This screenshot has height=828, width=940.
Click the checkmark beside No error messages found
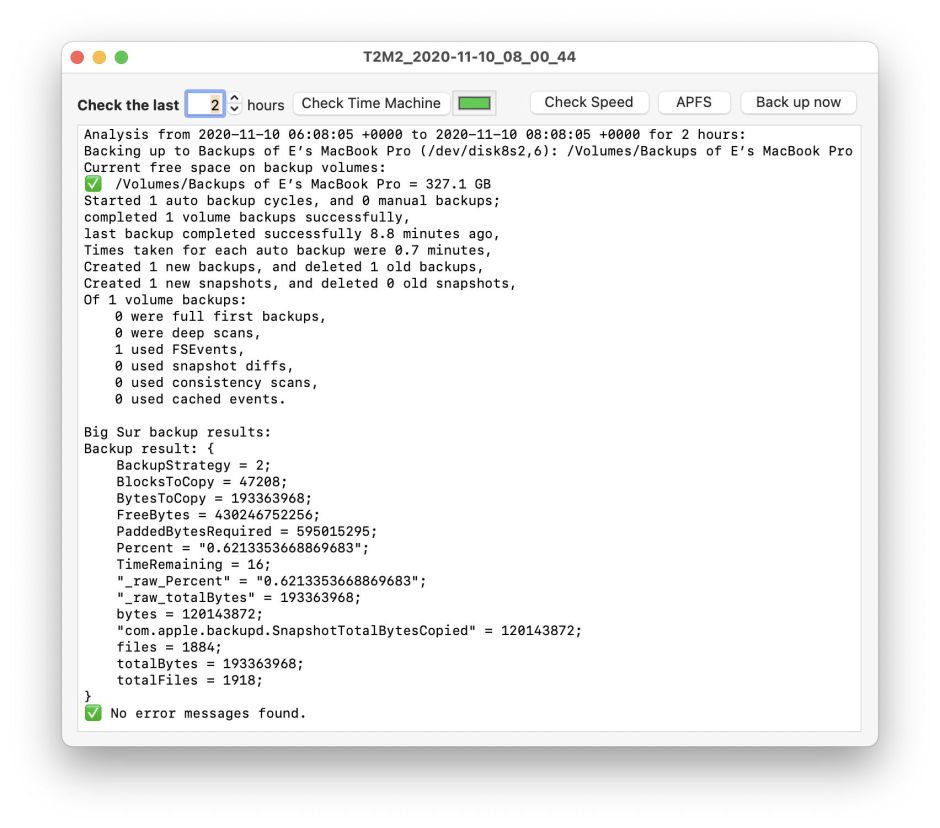click(x=93, y=713)
